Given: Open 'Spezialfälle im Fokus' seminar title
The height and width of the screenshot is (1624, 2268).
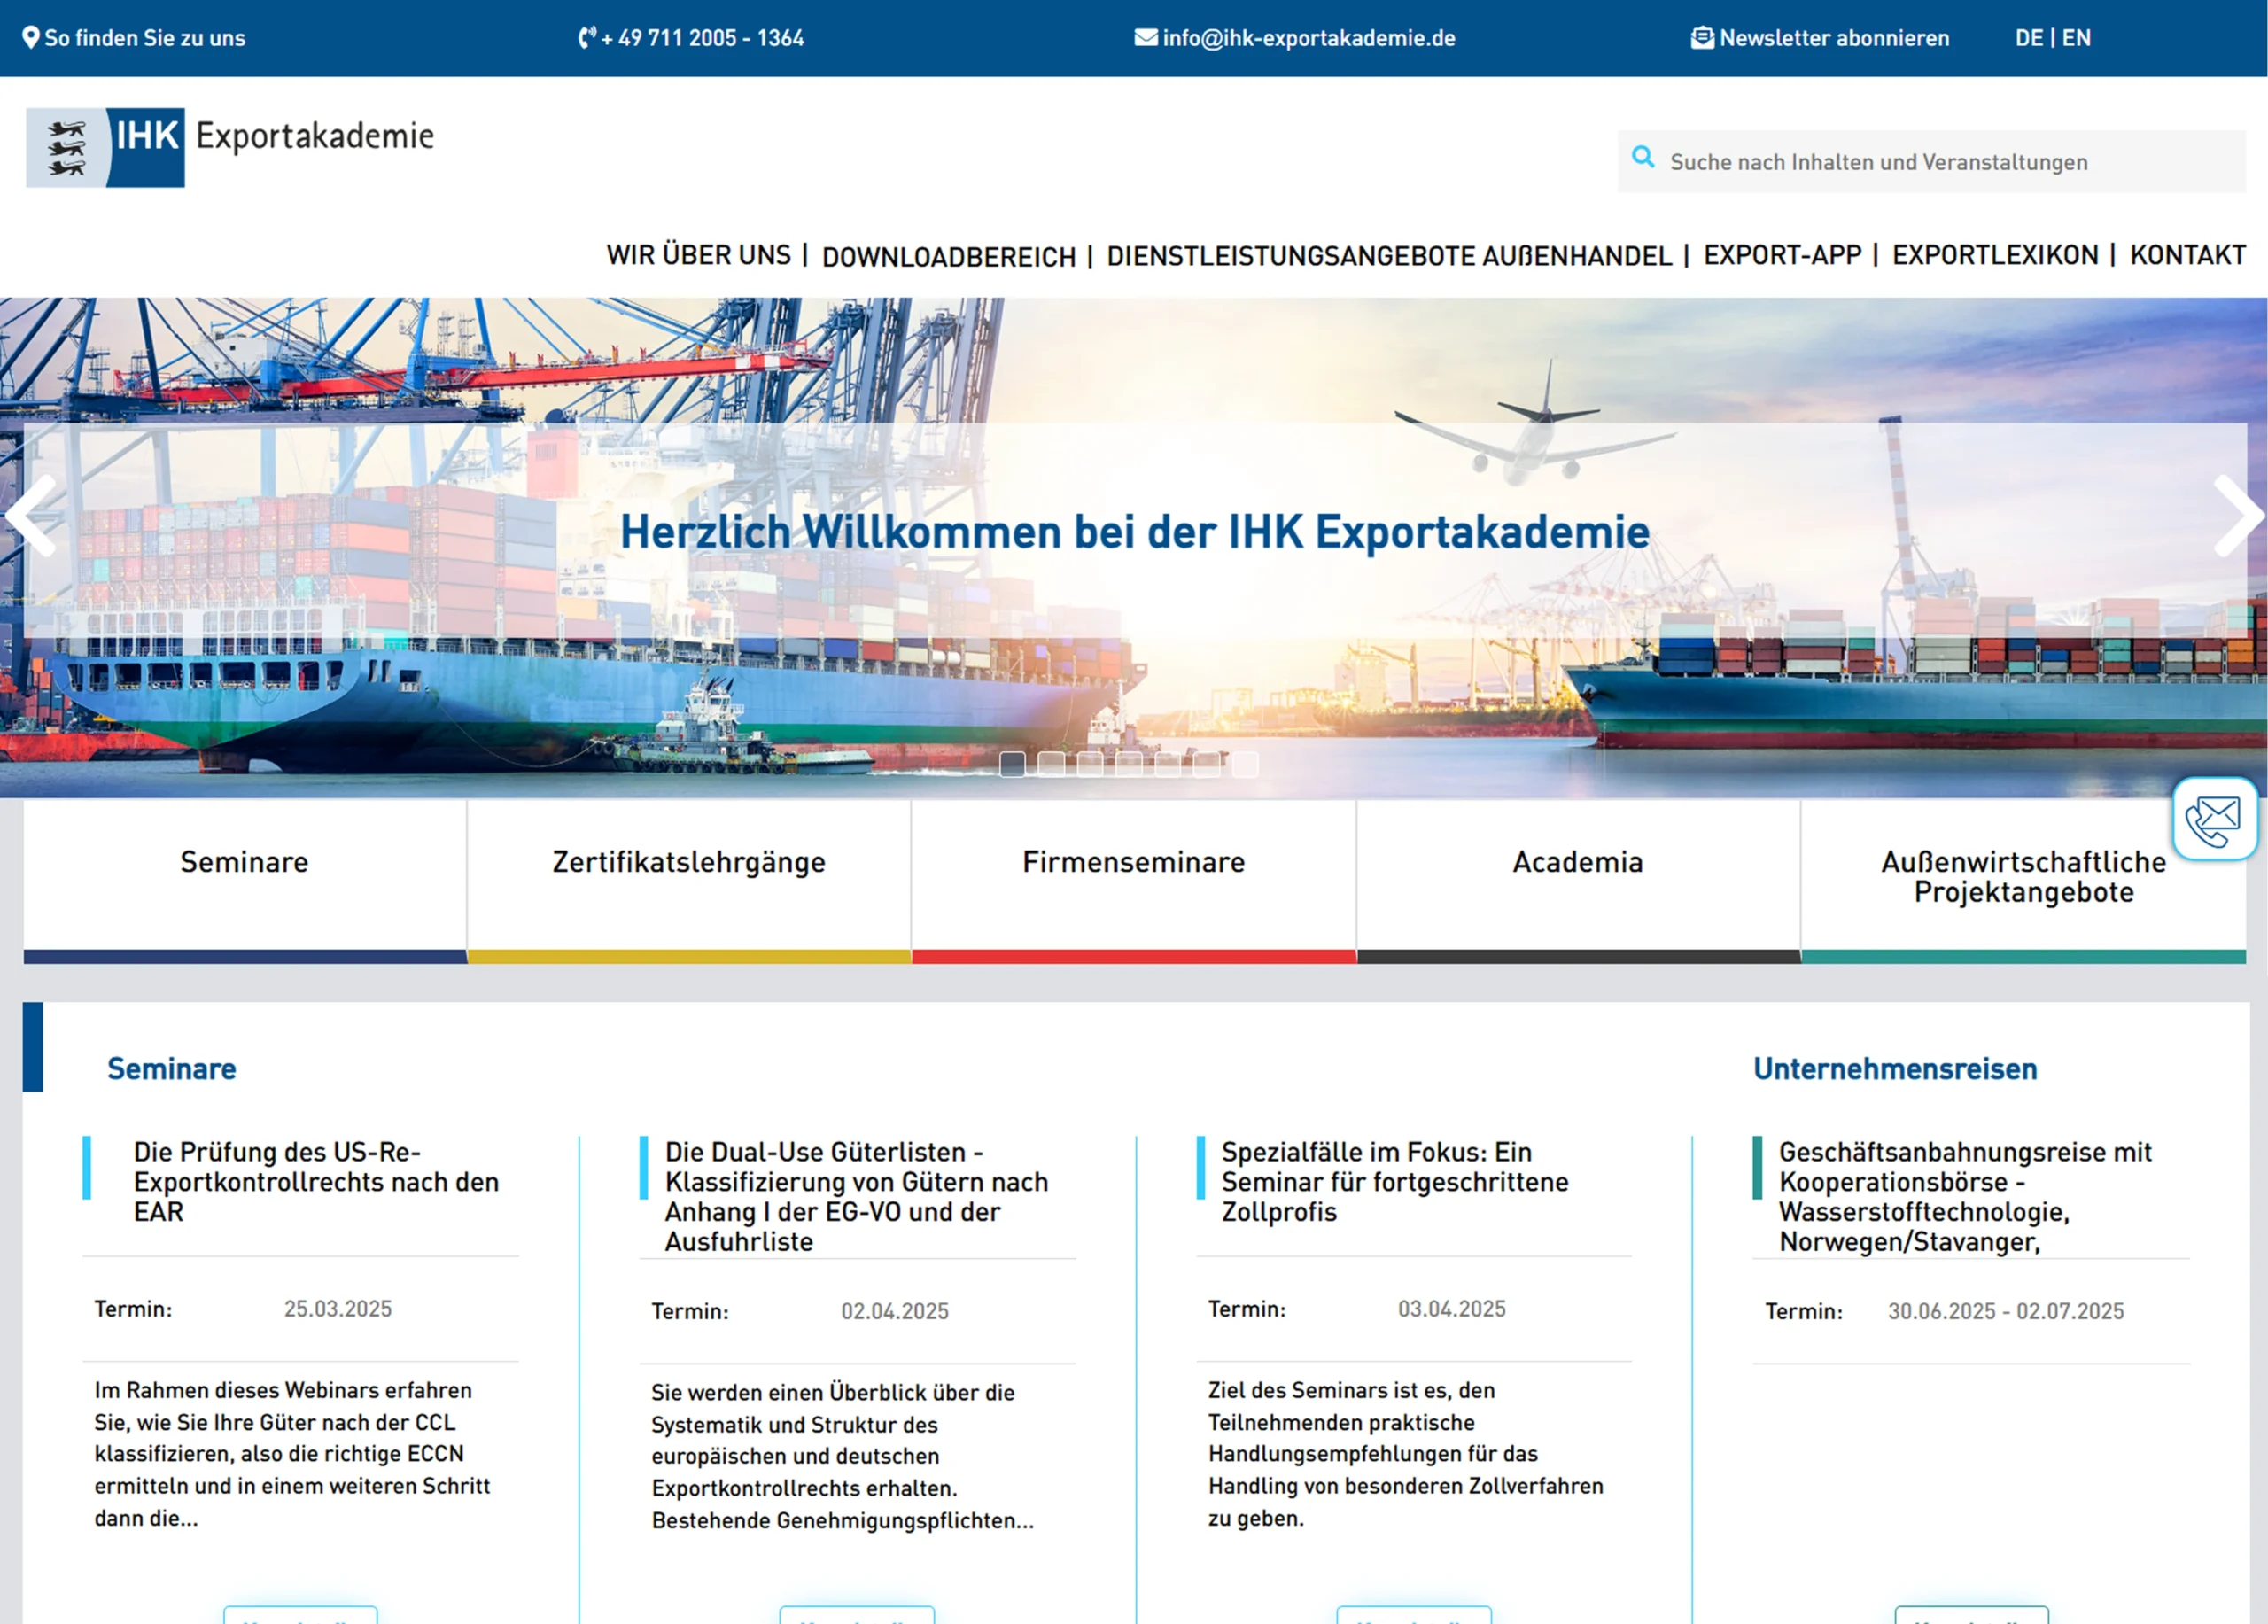Looking at the screenshot, I should (x=1395, y=1182).
